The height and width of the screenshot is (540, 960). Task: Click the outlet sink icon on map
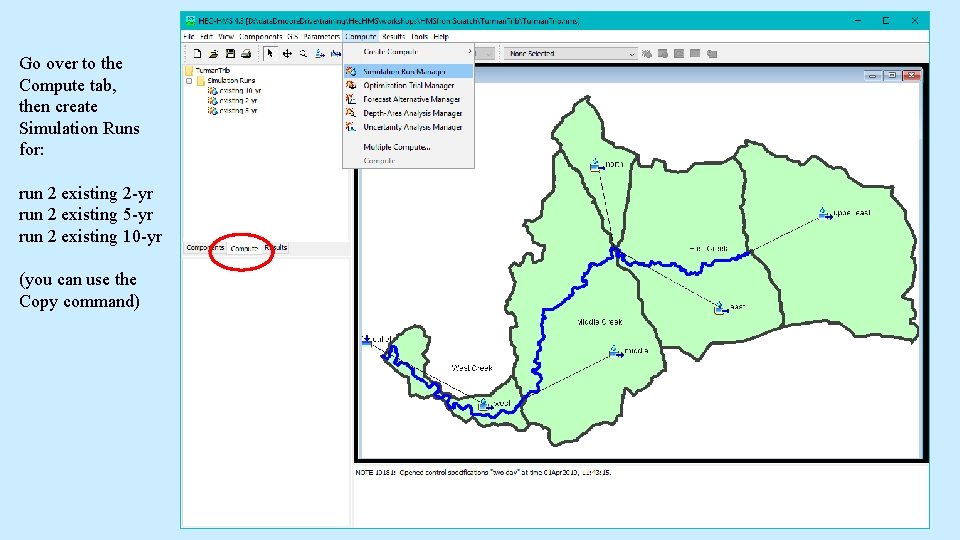(366, 339)
